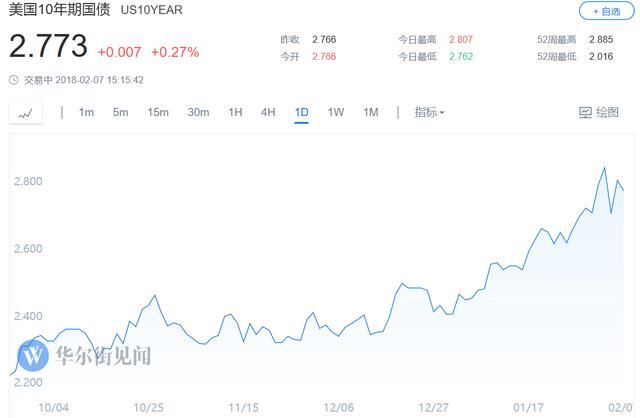Click the 今开 value in red

coord(324,56)
